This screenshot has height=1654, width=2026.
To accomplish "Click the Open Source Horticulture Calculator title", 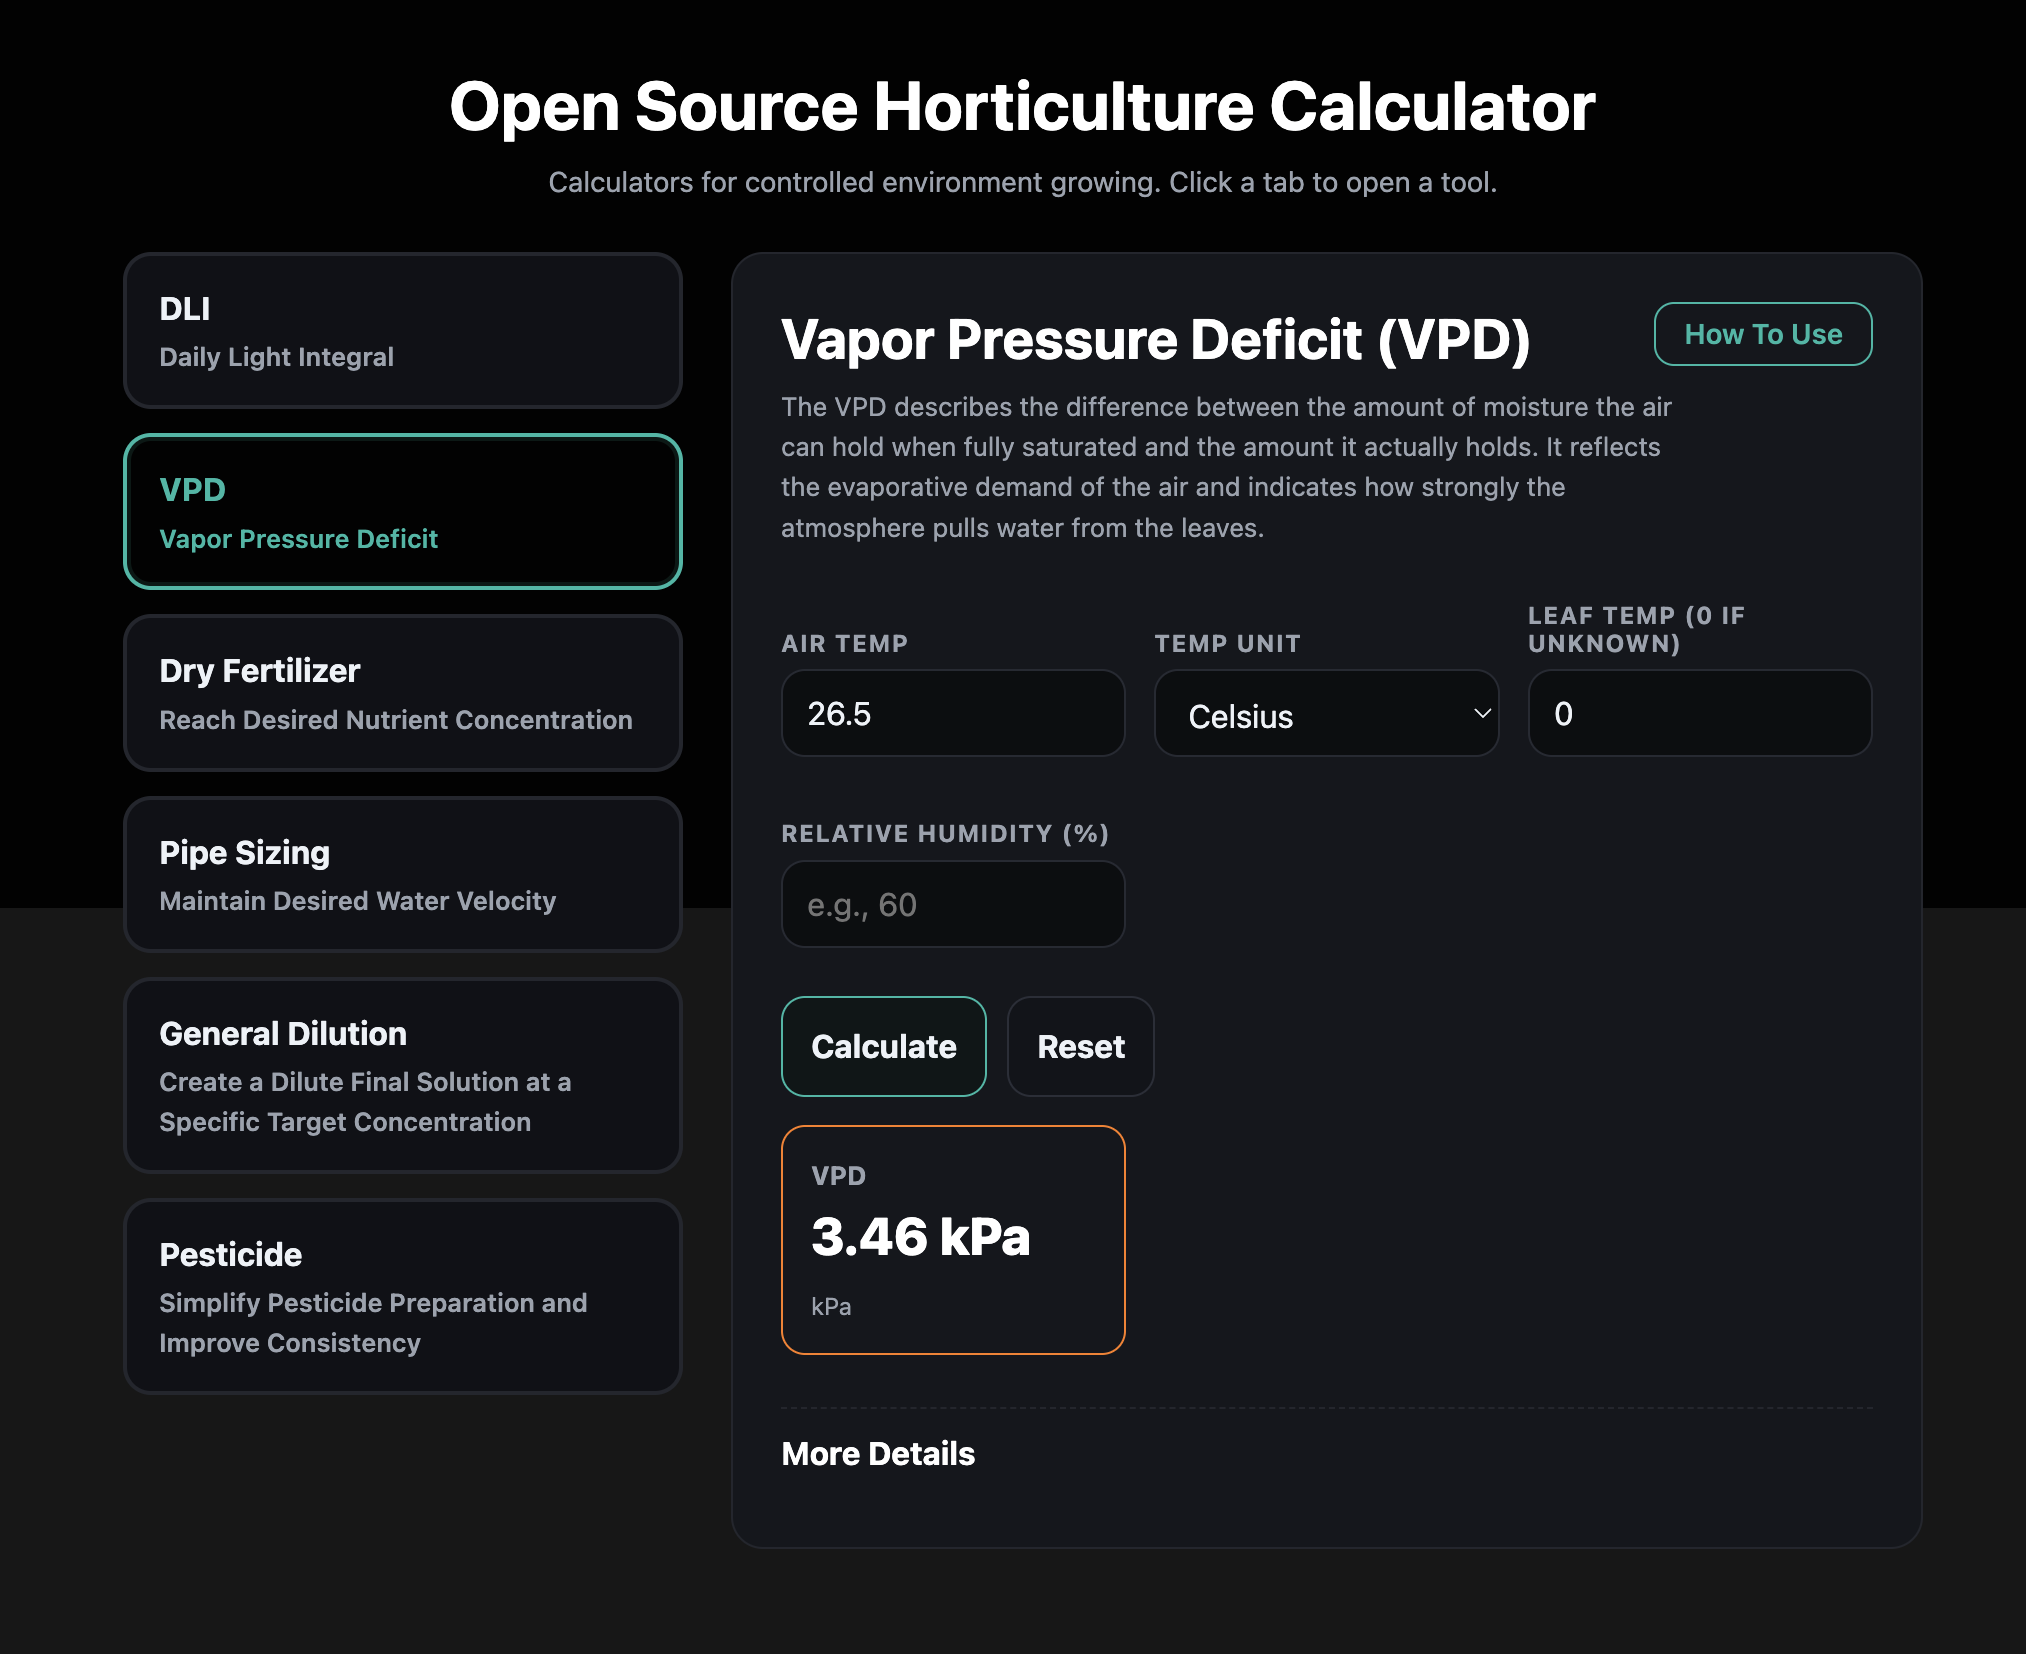I will 1021,107.
